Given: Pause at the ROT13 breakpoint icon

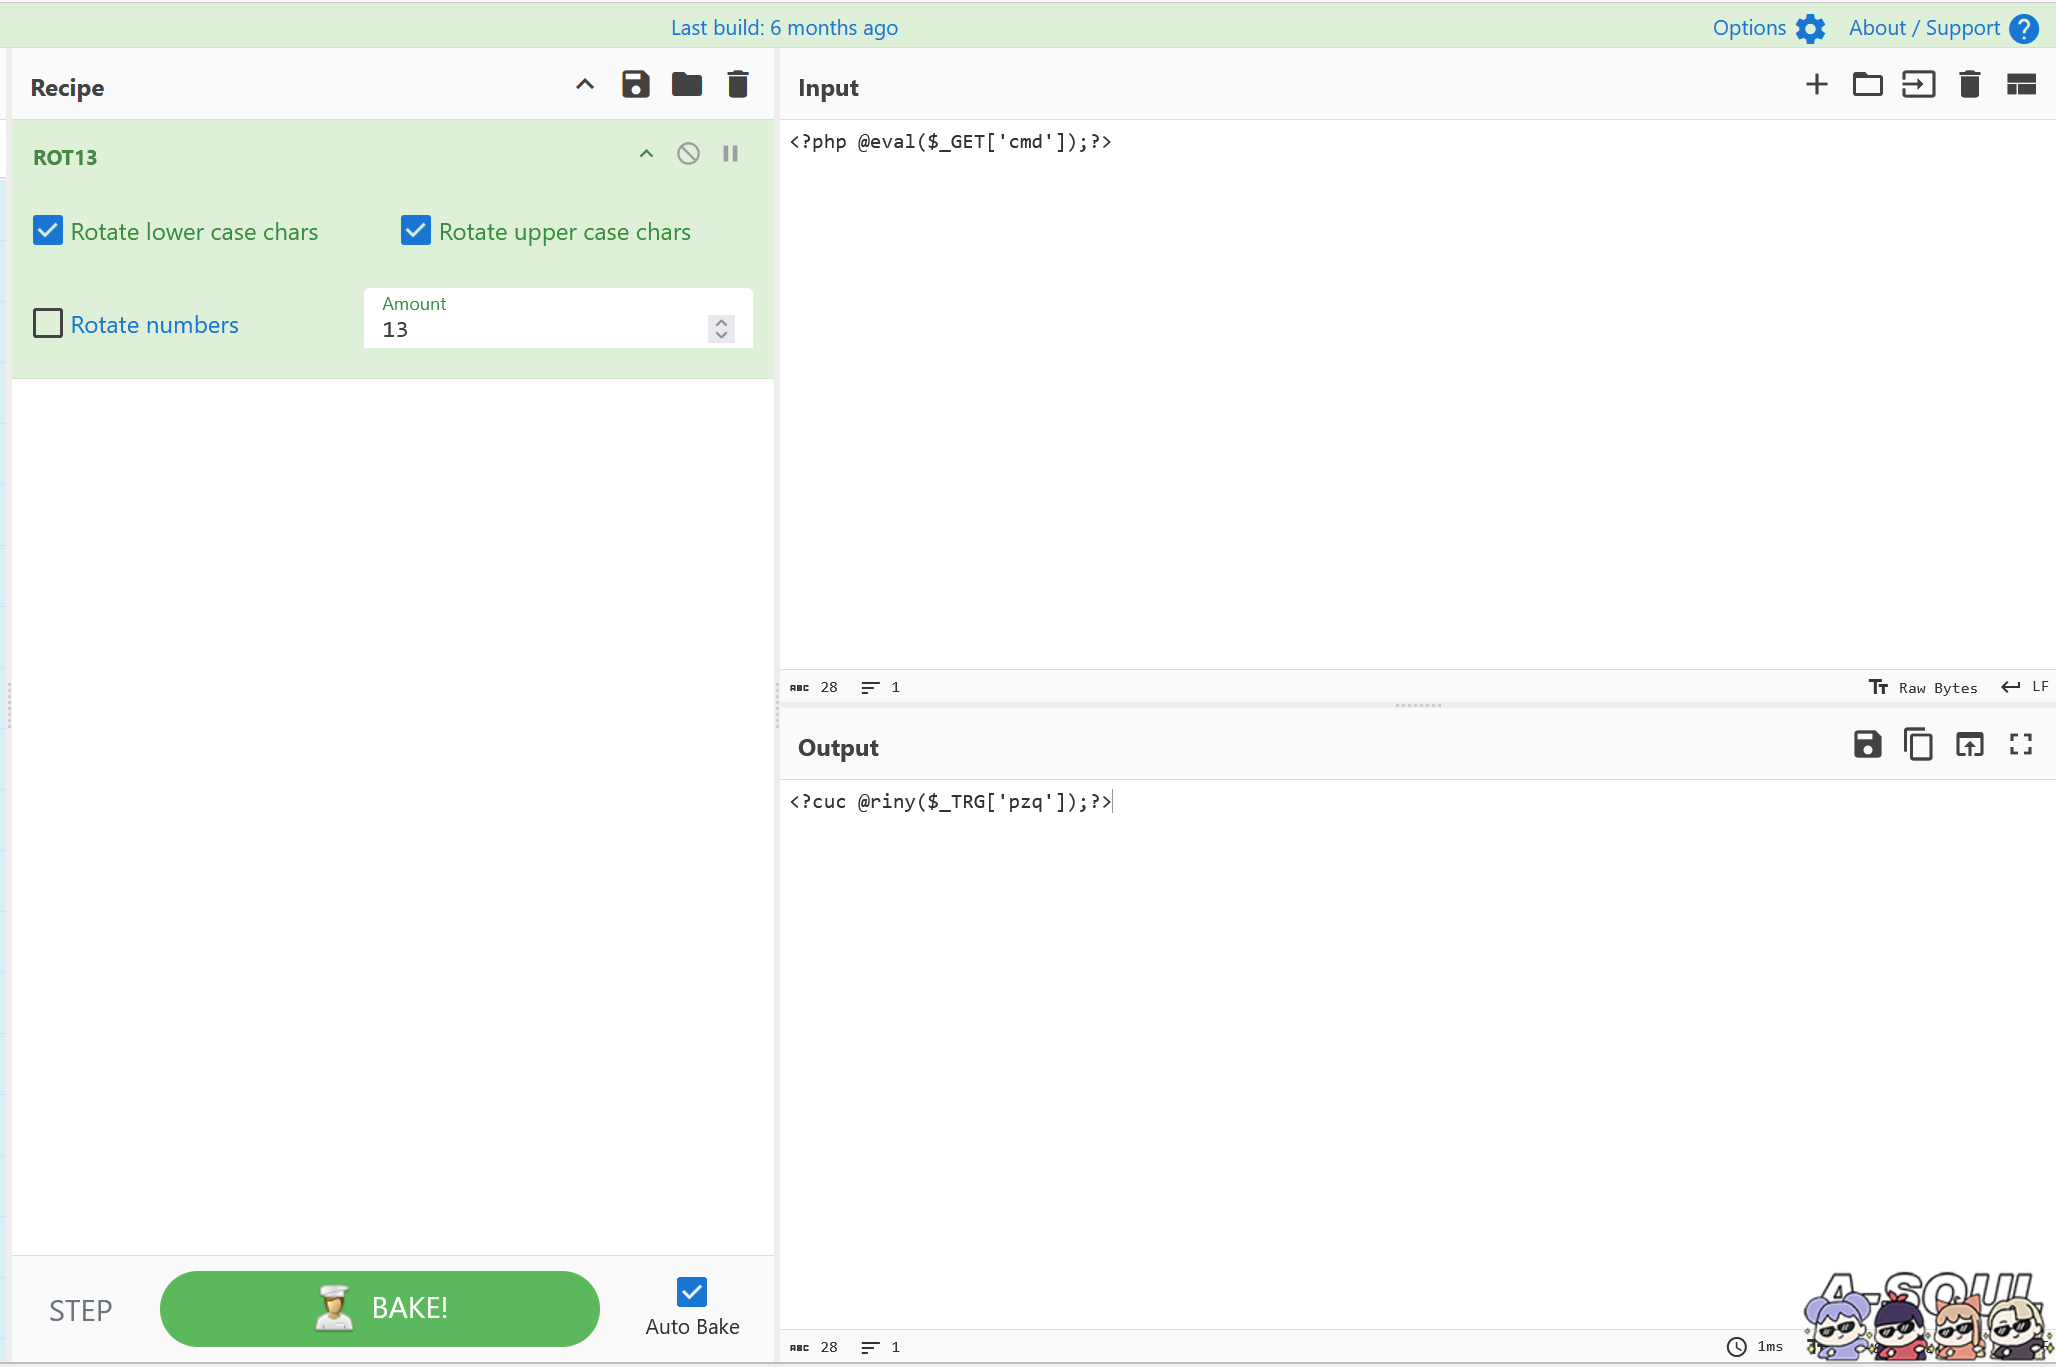Looking at the screenshot, I should [730, 154].
